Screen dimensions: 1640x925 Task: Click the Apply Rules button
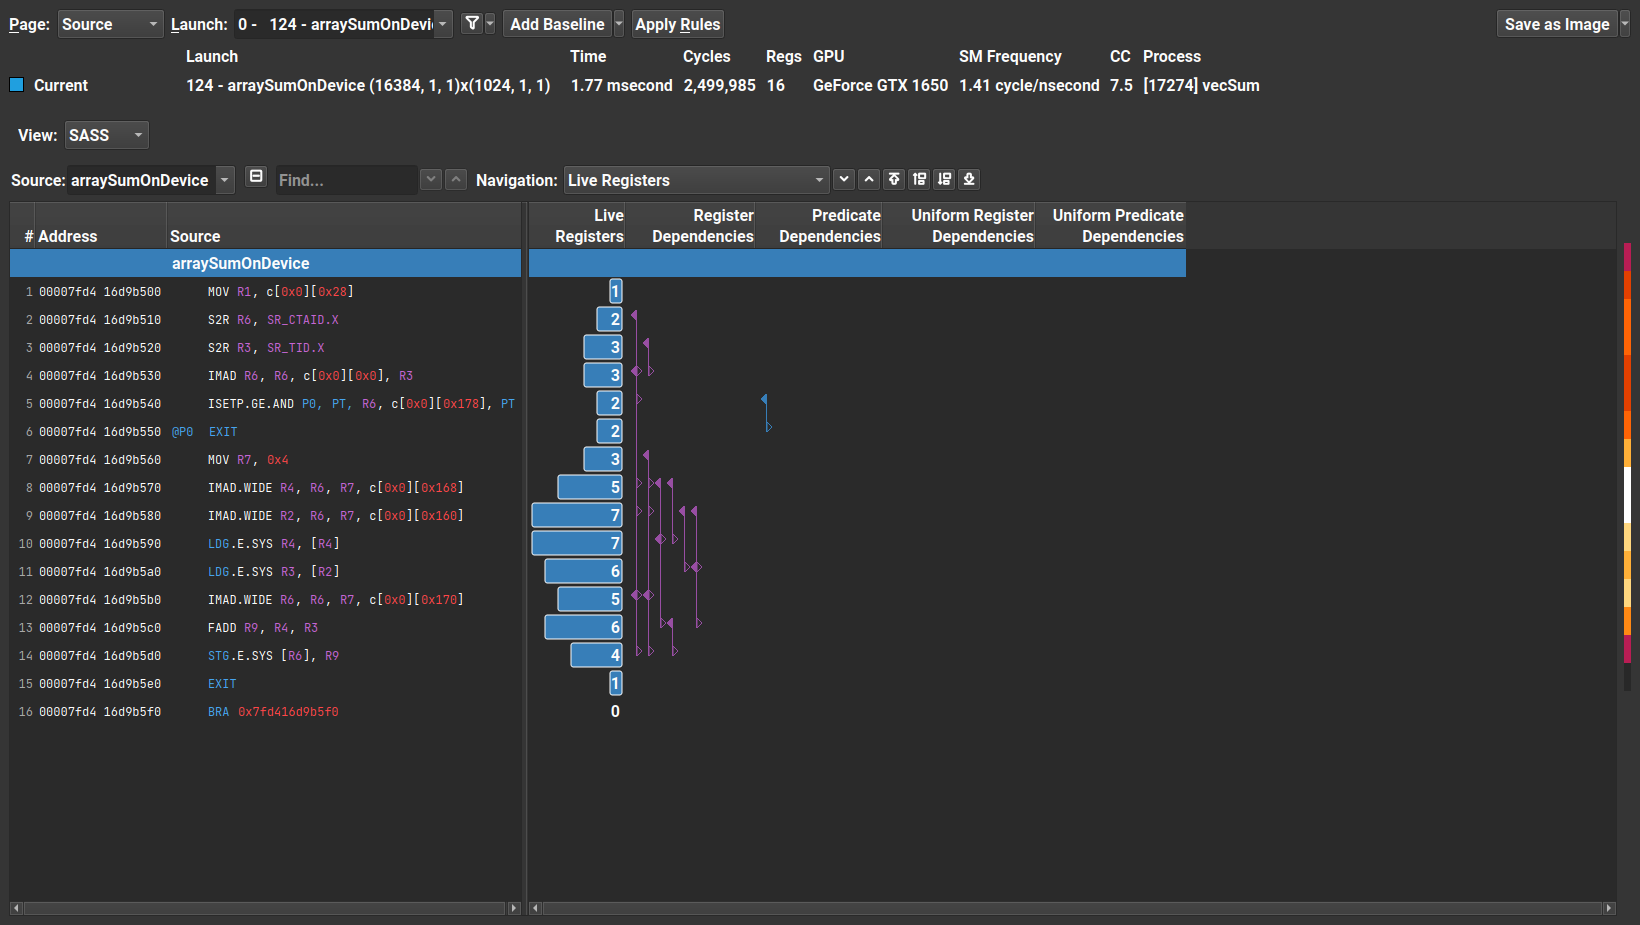click(x=677, y=24)
